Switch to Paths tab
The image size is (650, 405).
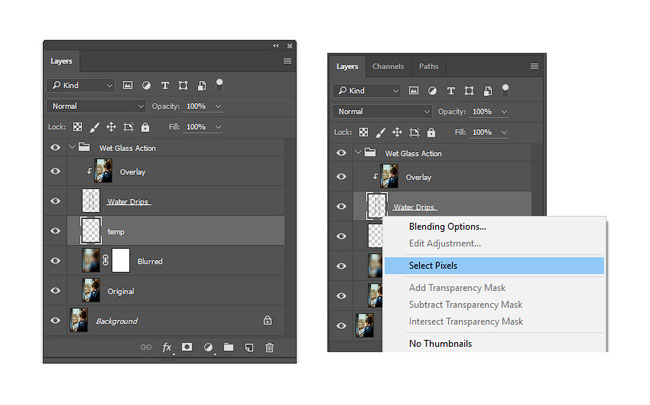(x=429, y=66)
